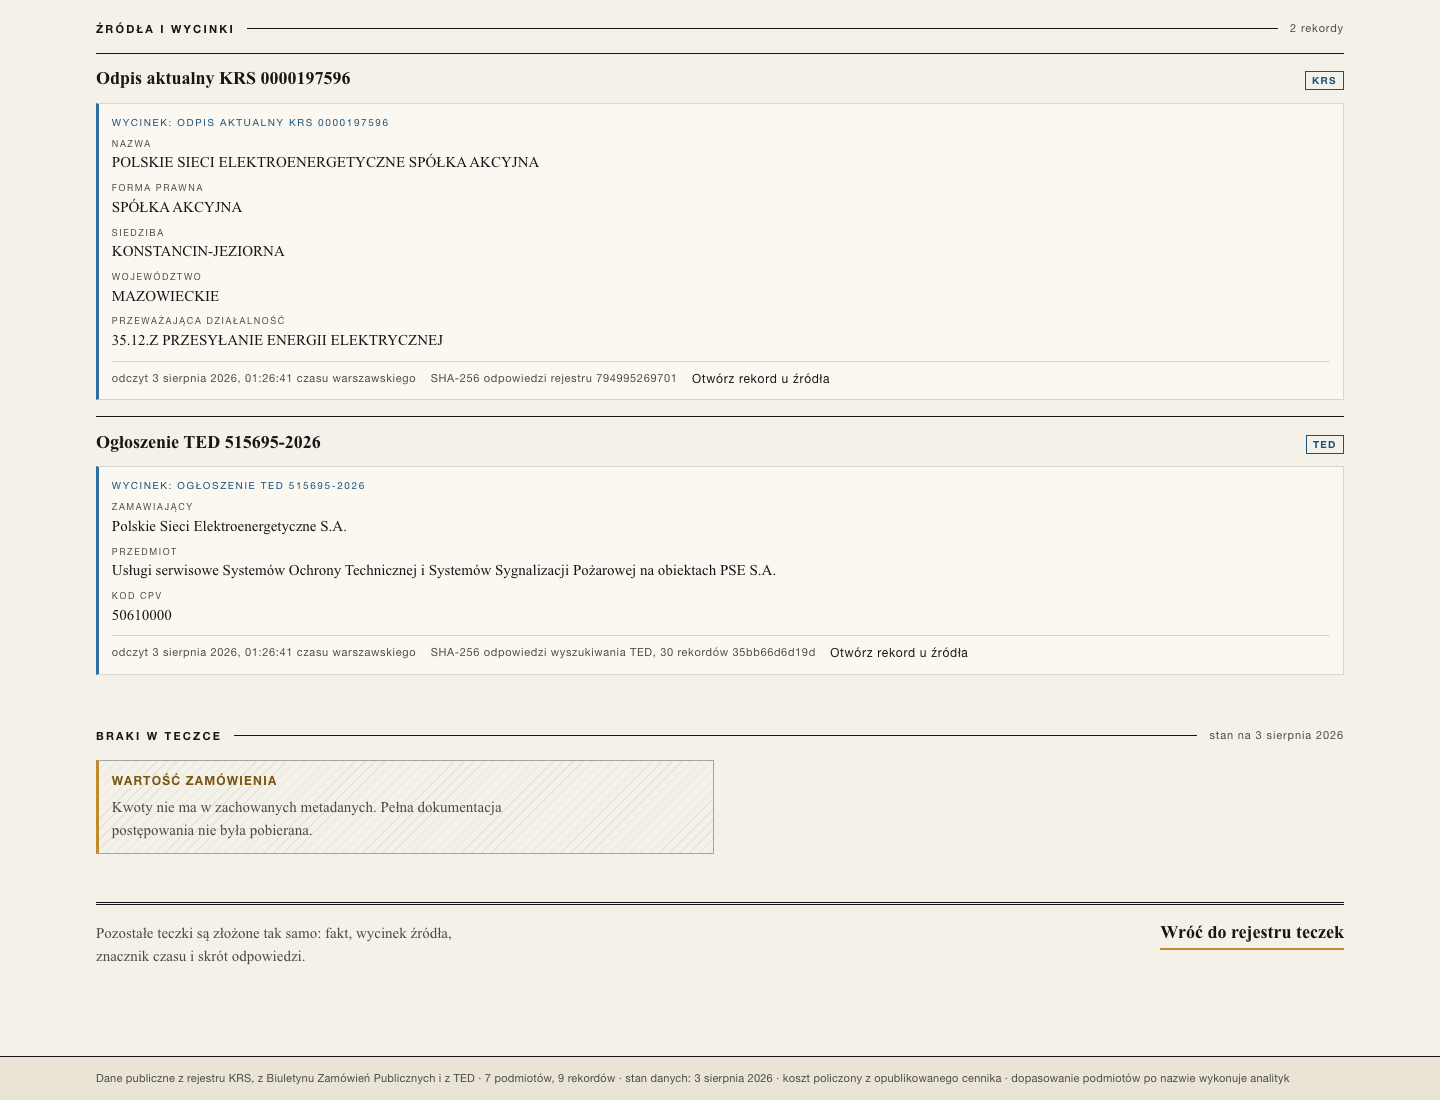Click the "WARTOŚĆ ZAMÓWIENIA" gap title

tap(194, 781)
